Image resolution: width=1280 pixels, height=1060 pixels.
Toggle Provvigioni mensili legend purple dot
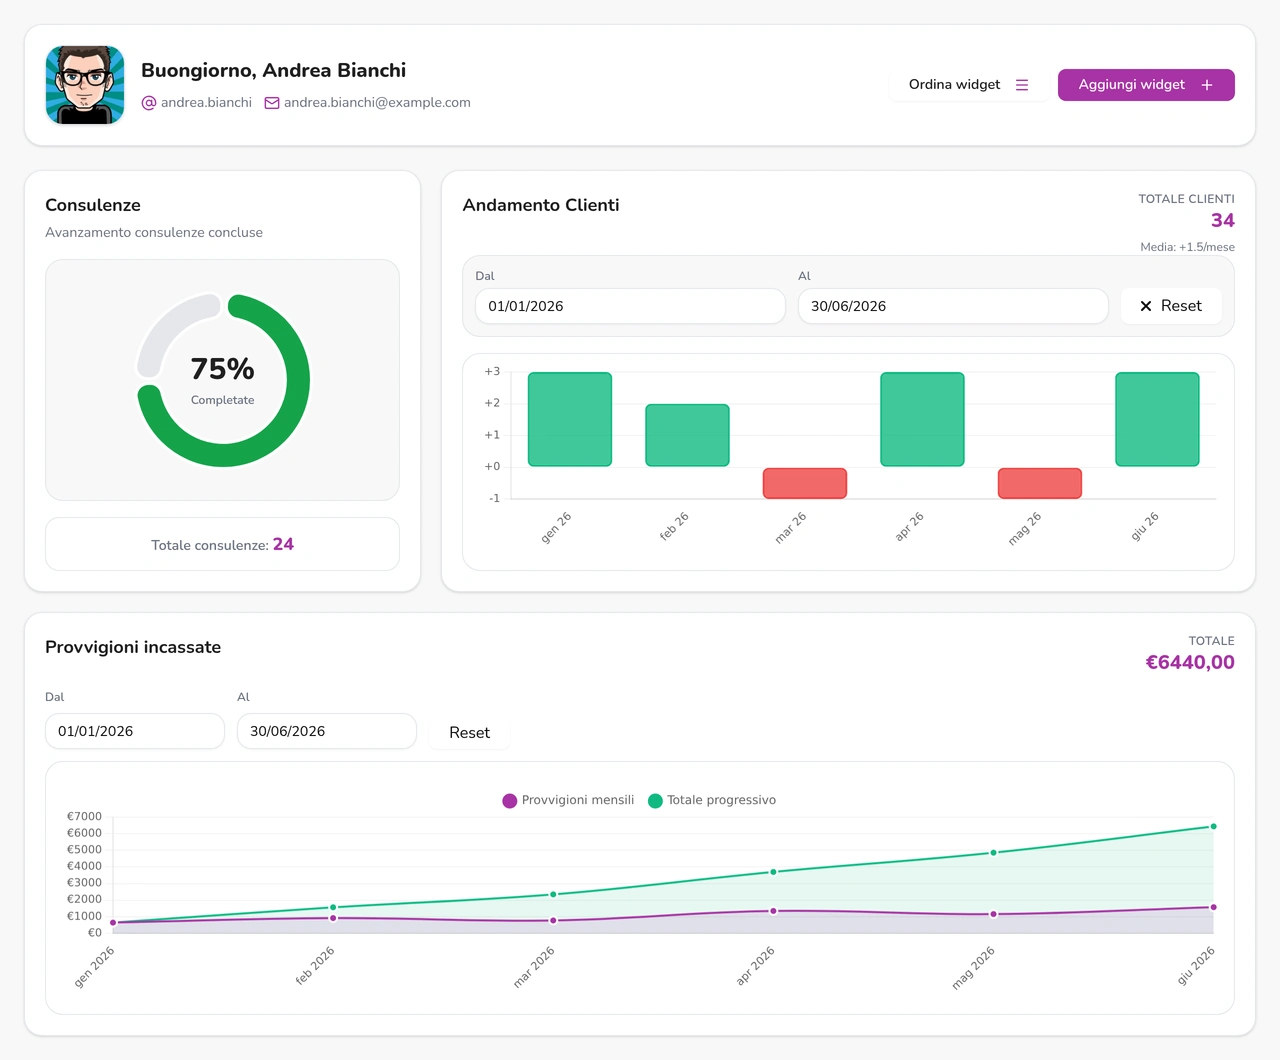[510, 800]
